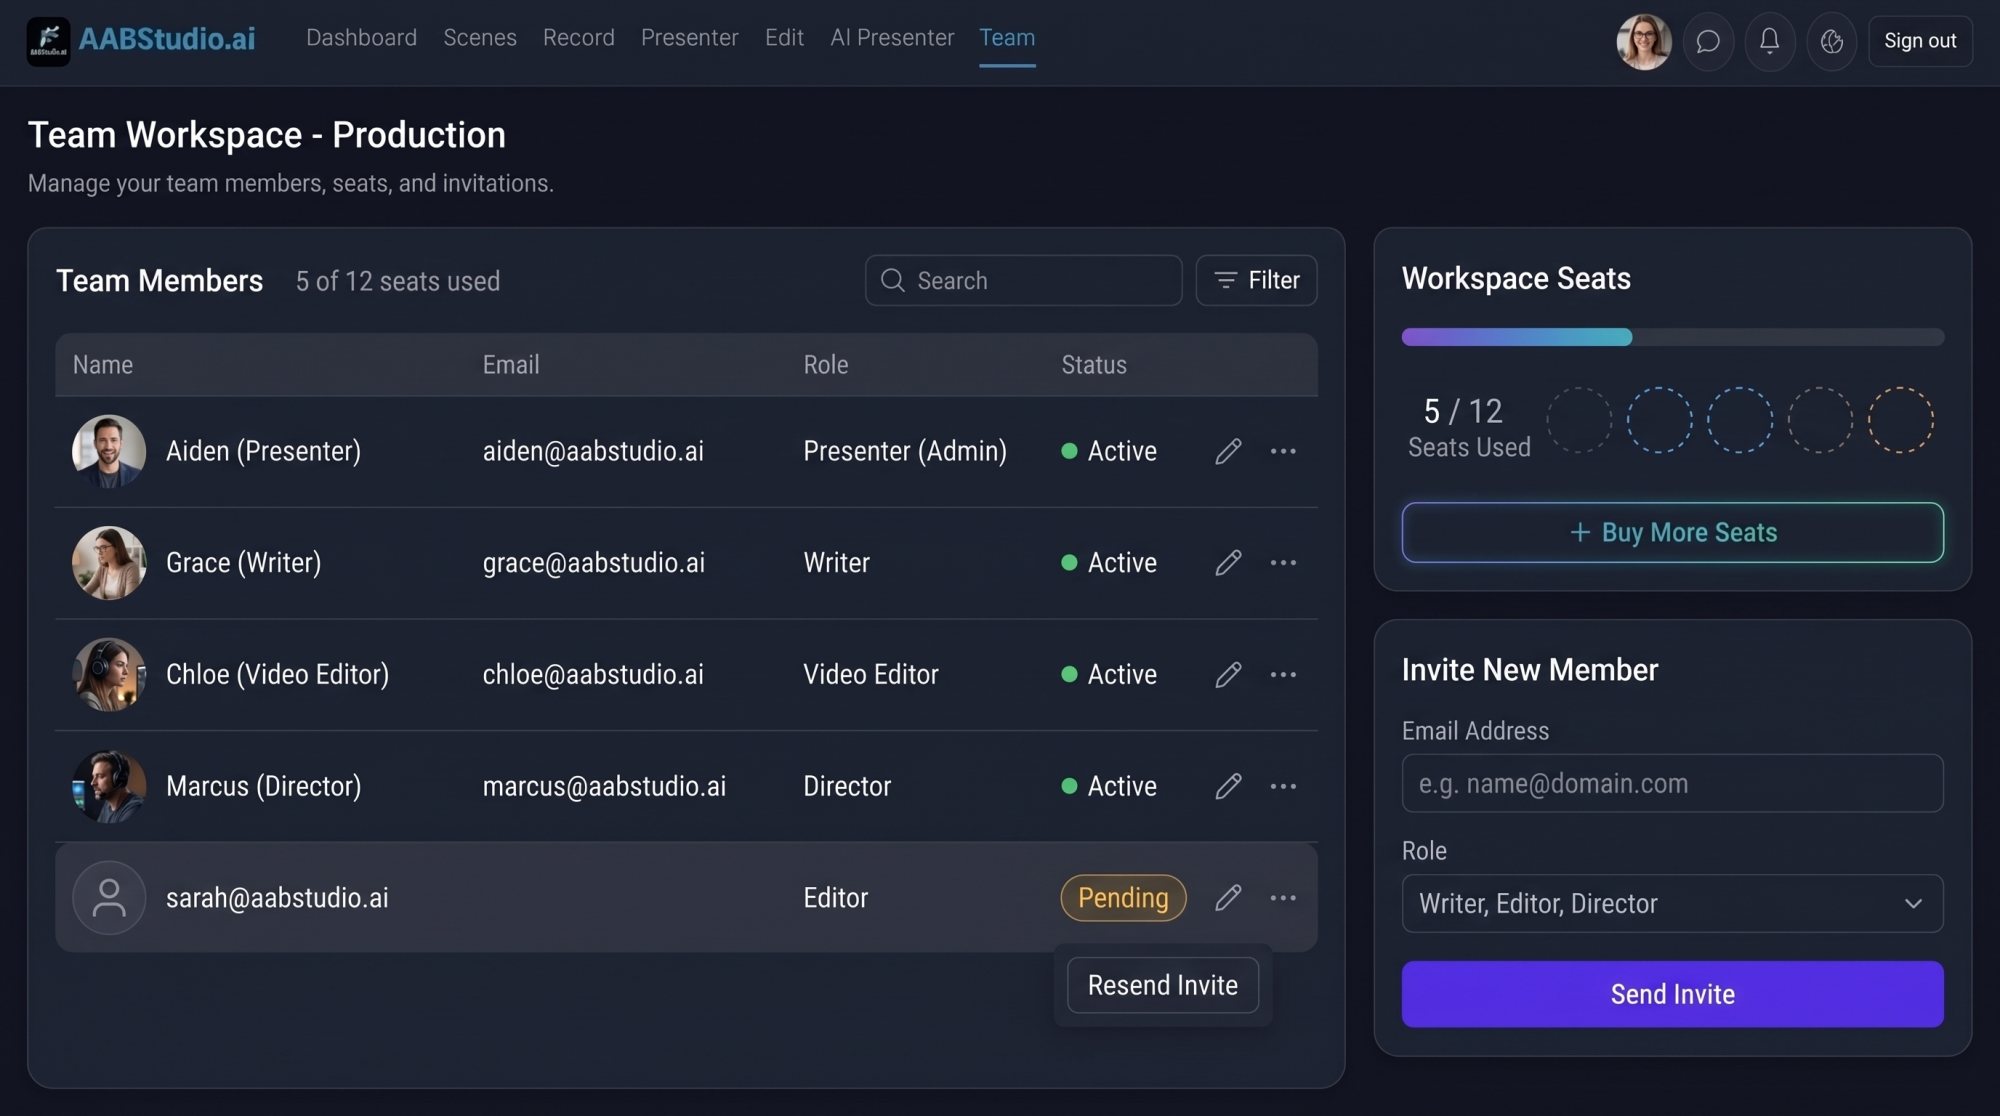This screenshot has width=2000, height=1116.
Task: Click Aiden's profile photo
Action: 109,451
